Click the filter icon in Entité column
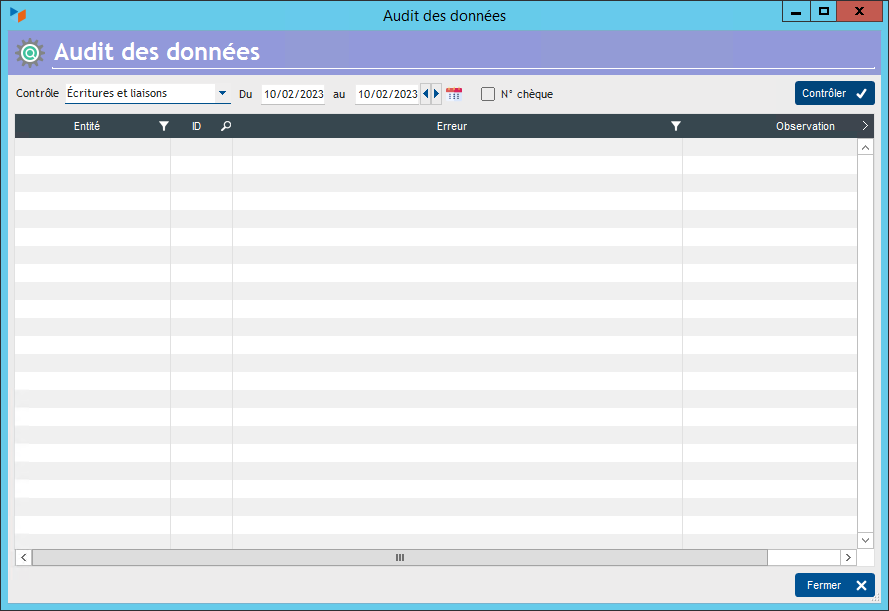 point(164,127)
